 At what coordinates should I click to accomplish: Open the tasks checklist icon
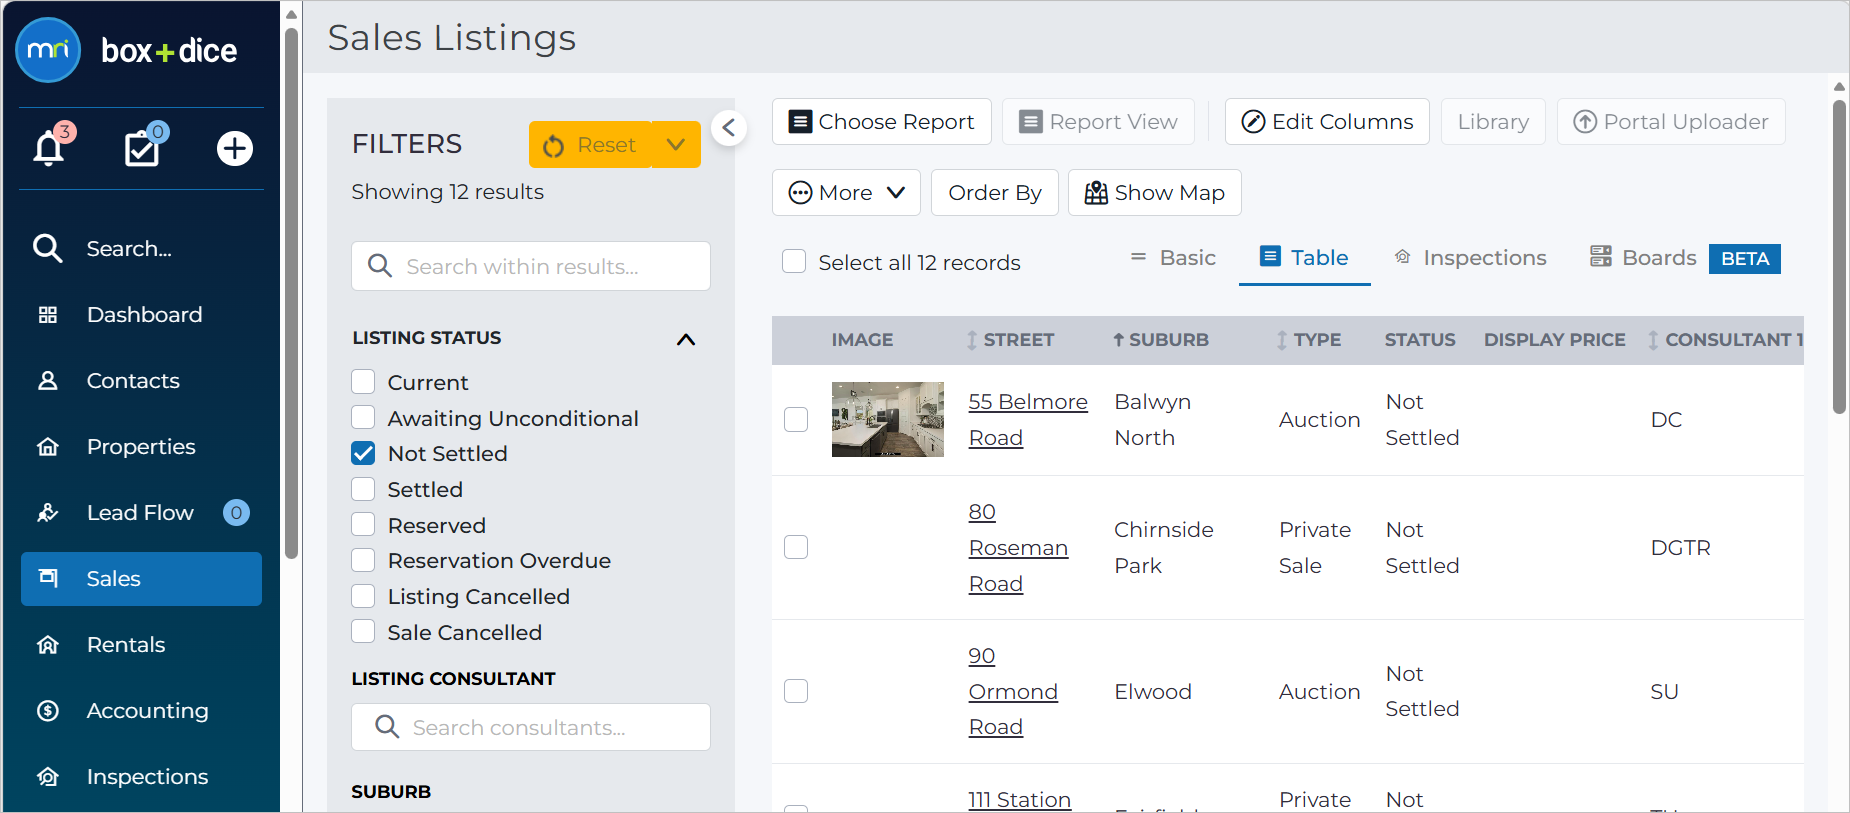click(x=142, y=148)
